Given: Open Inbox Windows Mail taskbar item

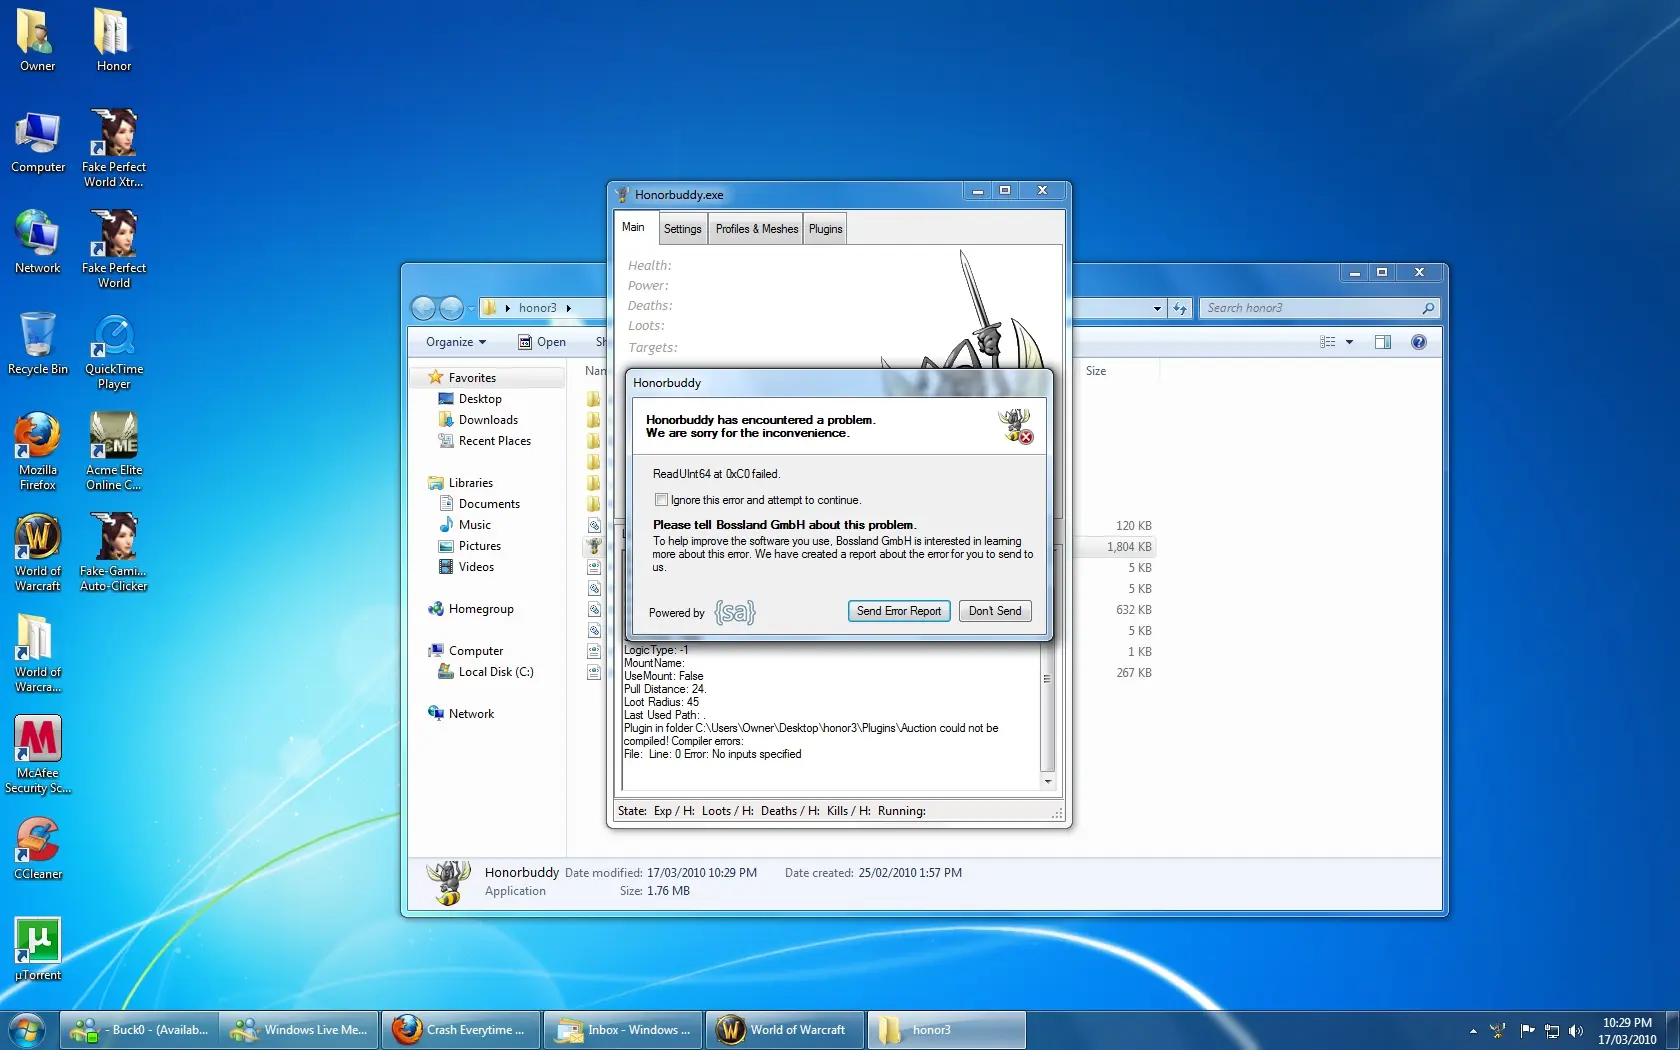Looking at the screenshot, I should tap(623, 1030).
